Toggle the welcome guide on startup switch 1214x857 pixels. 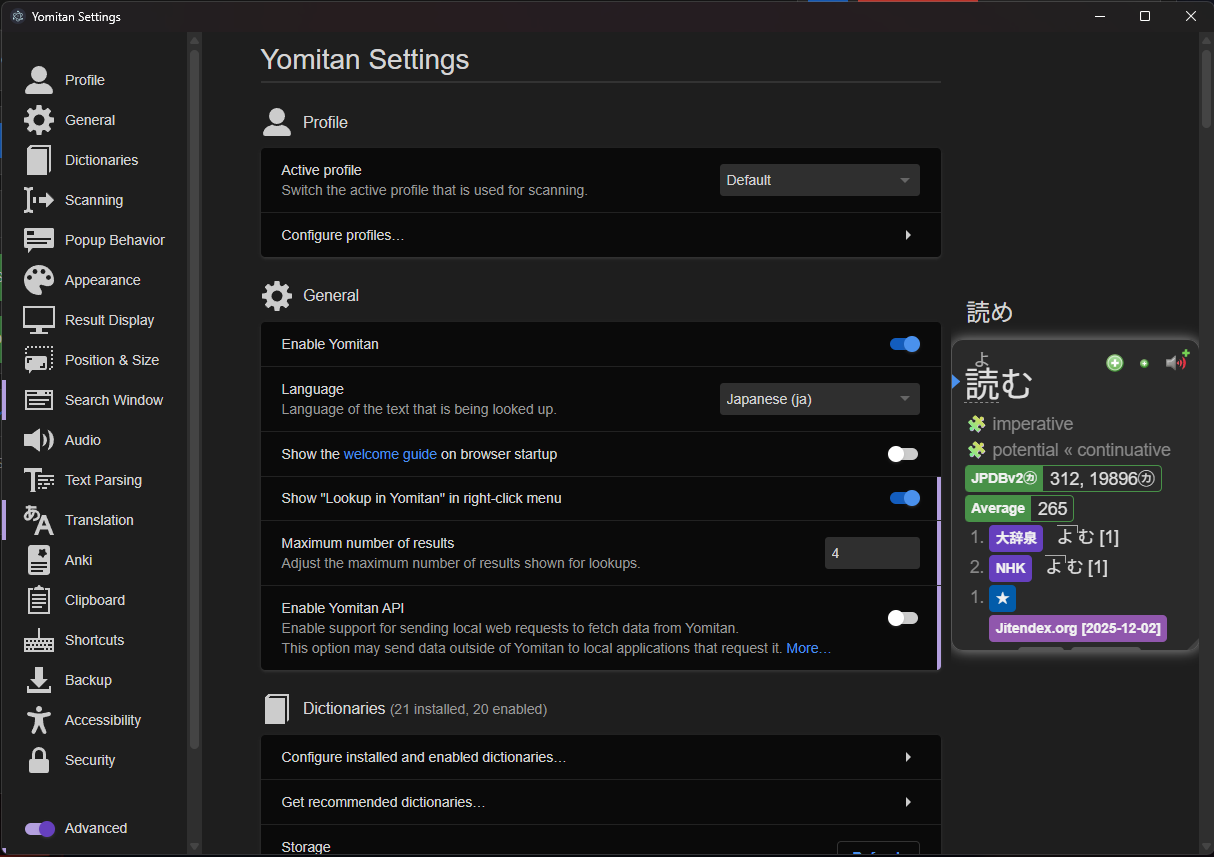[x=904, y=454]
